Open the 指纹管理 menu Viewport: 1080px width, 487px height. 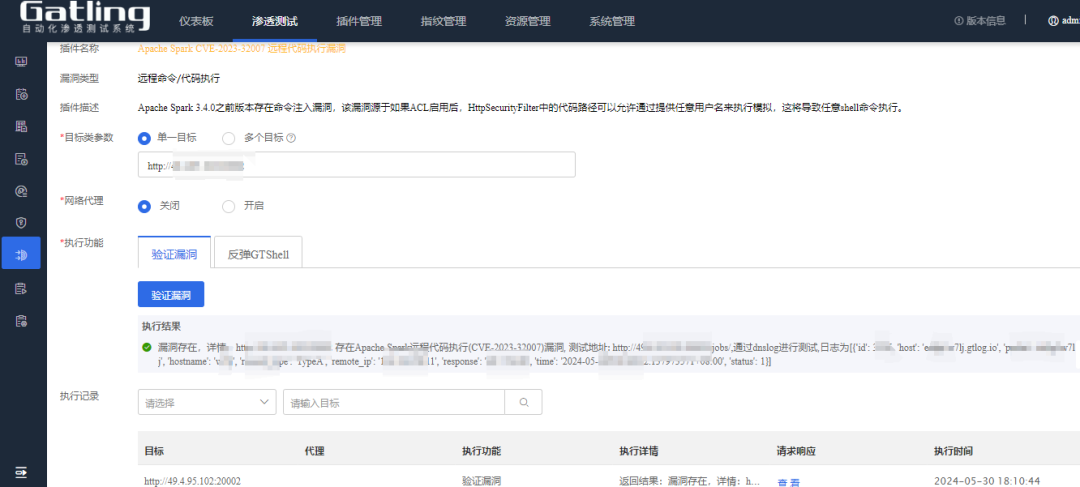pyautogui.click(x=443, y=21)
